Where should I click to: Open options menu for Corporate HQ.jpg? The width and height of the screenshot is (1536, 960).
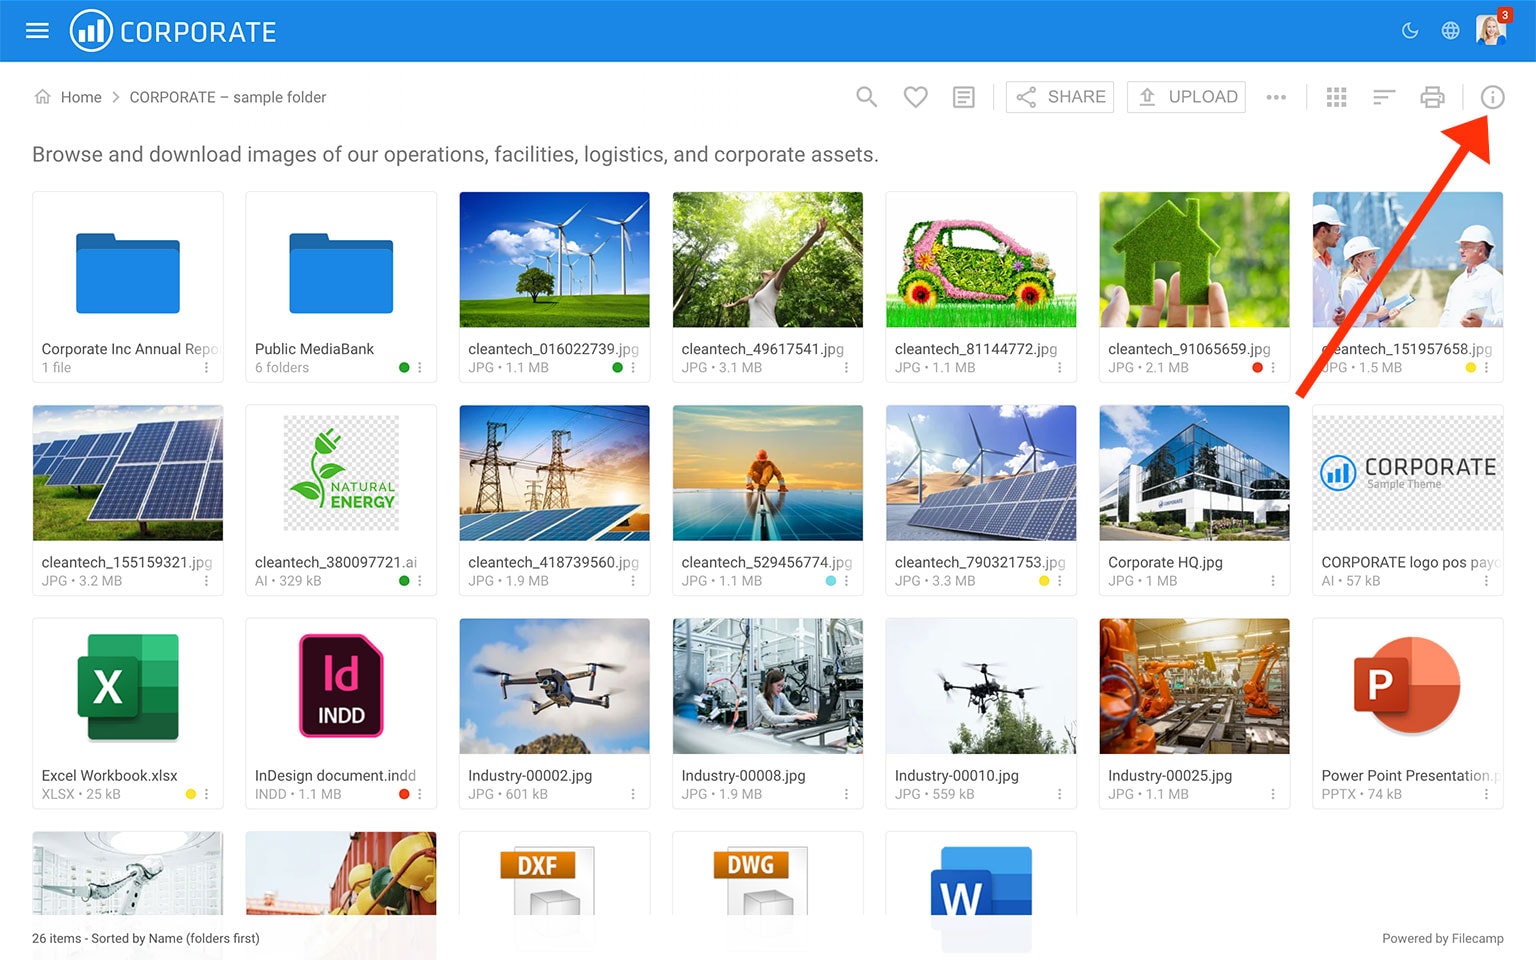(x=1273, y=581)
